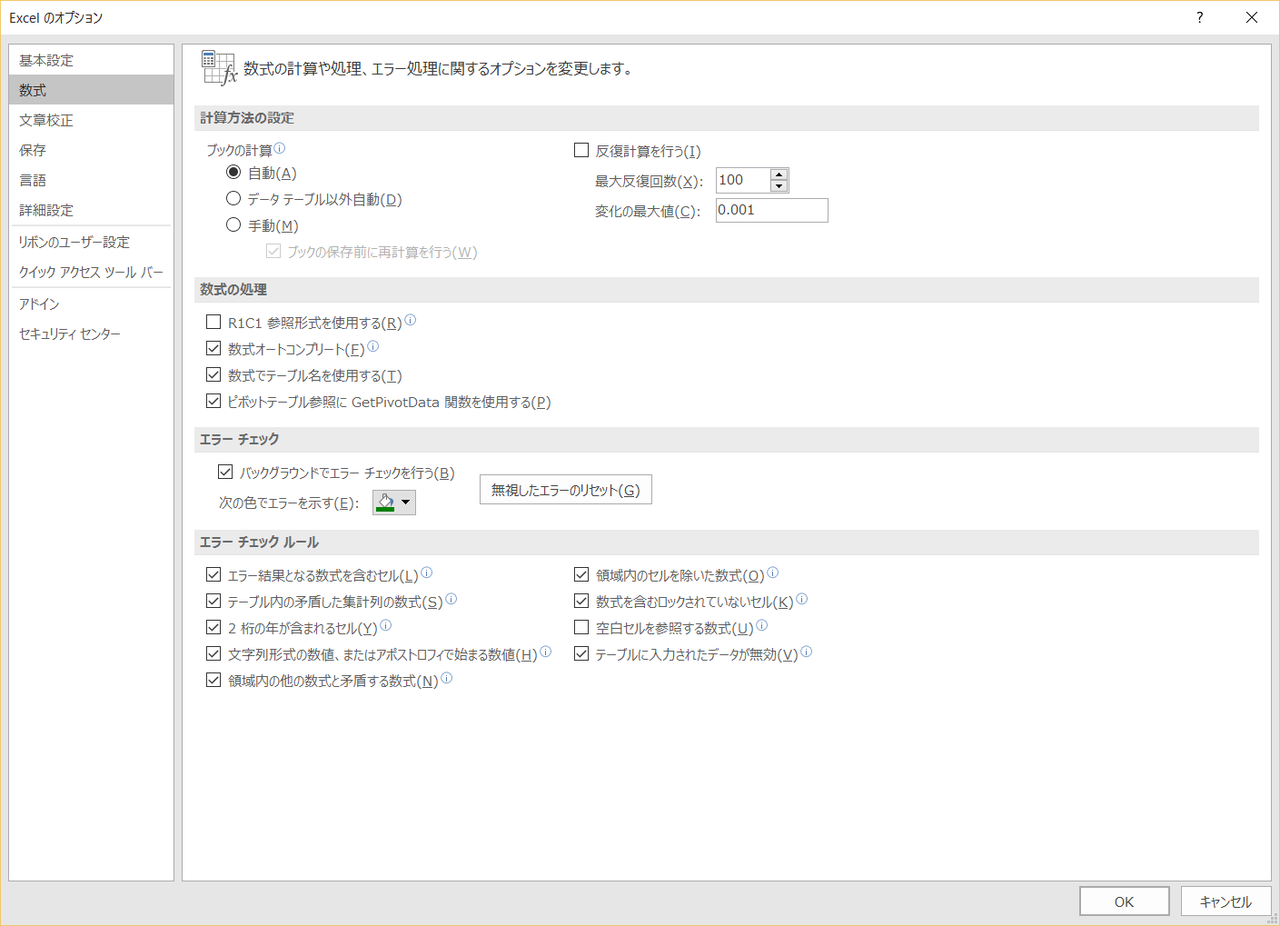
Task: Decrease 最大反復回数 with the down arrow
Action: (x=779, y=186)
